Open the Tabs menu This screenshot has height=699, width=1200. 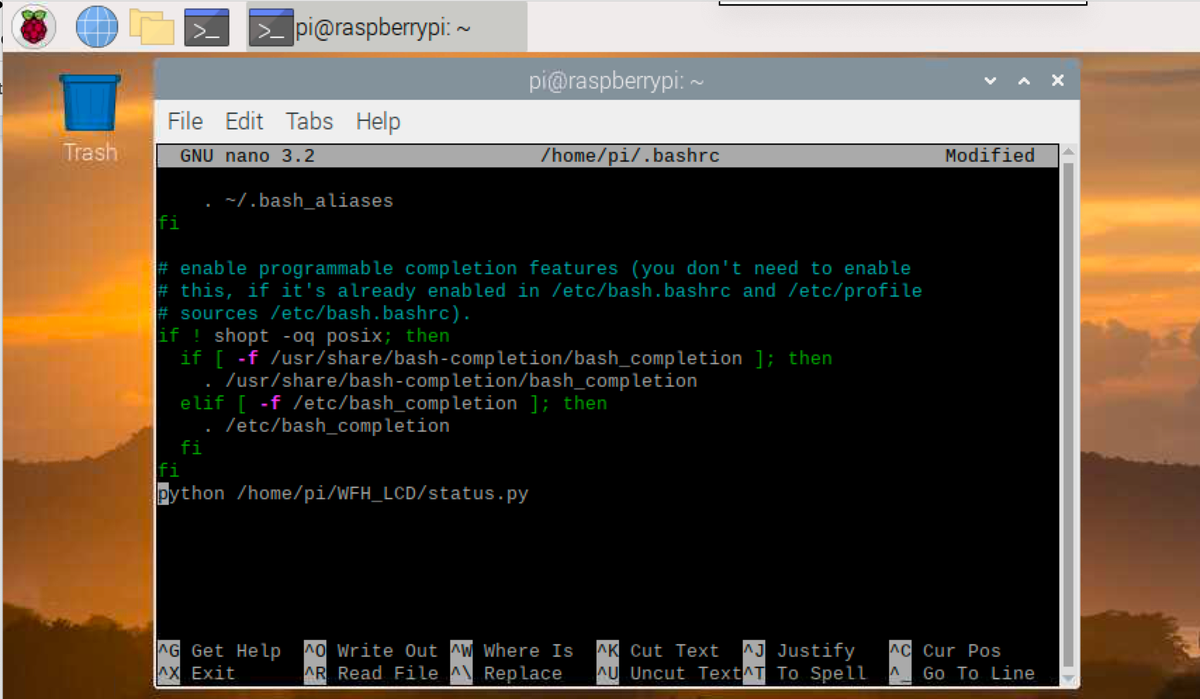[308, 121]
